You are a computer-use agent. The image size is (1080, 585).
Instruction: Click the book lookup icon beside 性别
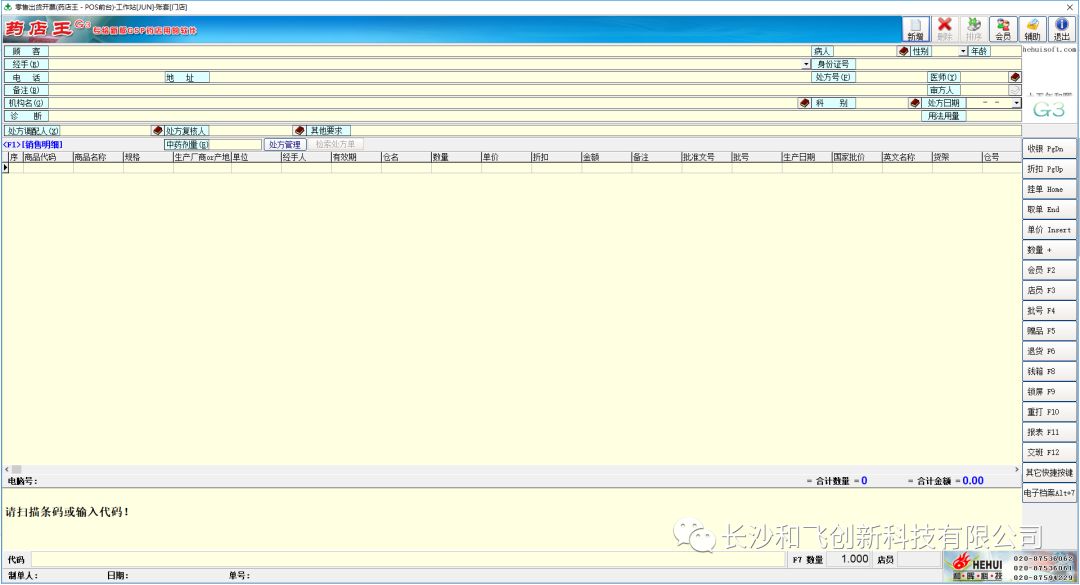pos(904,51)
